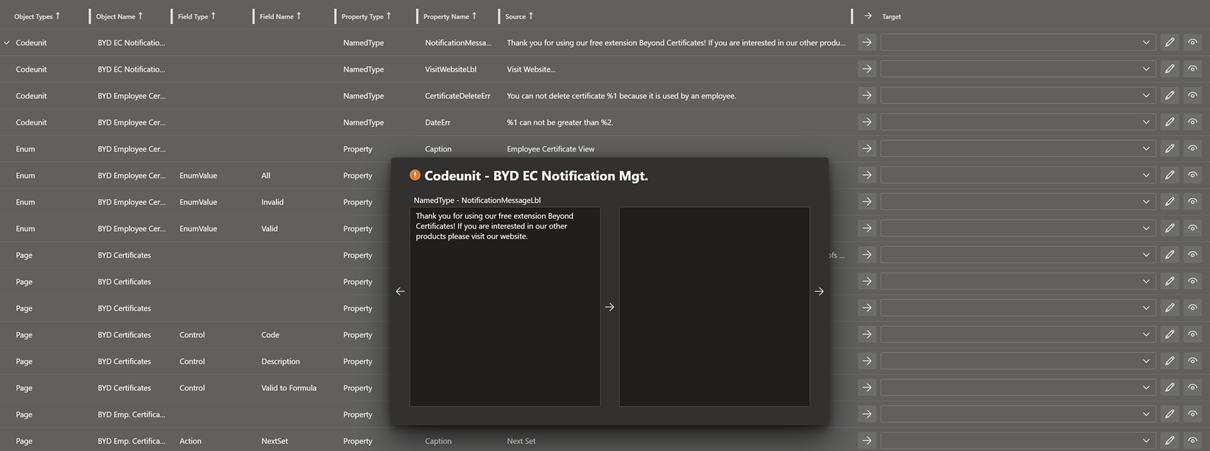This screenshot has width=1210, height=451.
Task: Toggle eye icon for NotificationMessageLbl row
Action: coord(1192,43)
